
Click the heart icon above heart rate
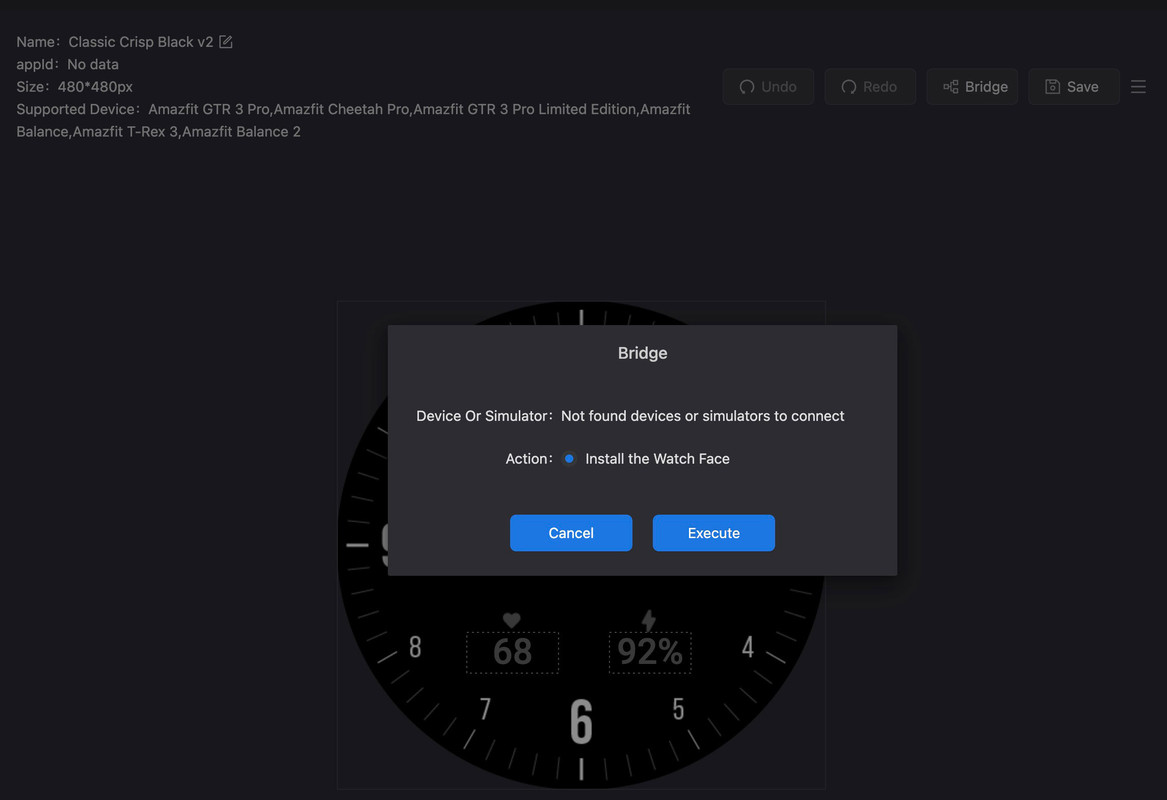coord(511,620)
